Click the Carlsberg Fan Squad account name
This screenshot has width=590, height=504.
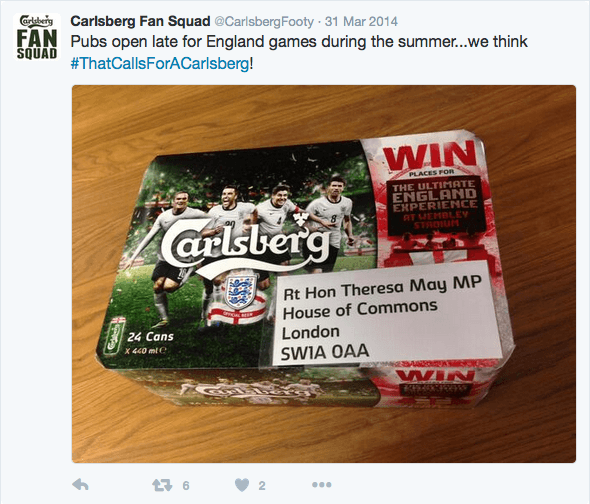(140, 21)
